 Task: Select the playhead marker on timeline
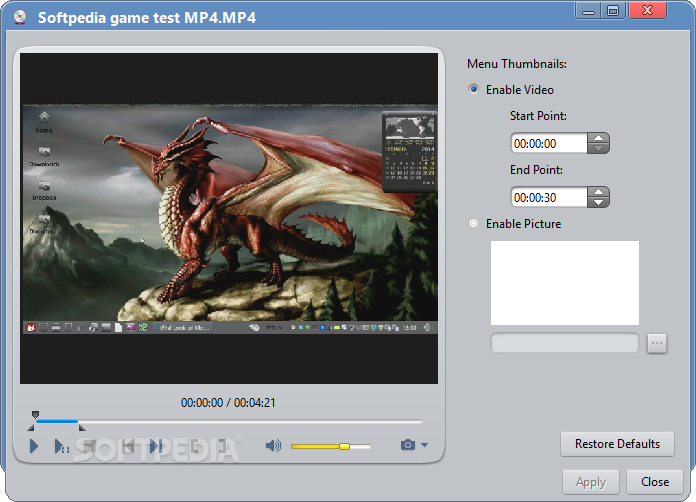(36, 415)
